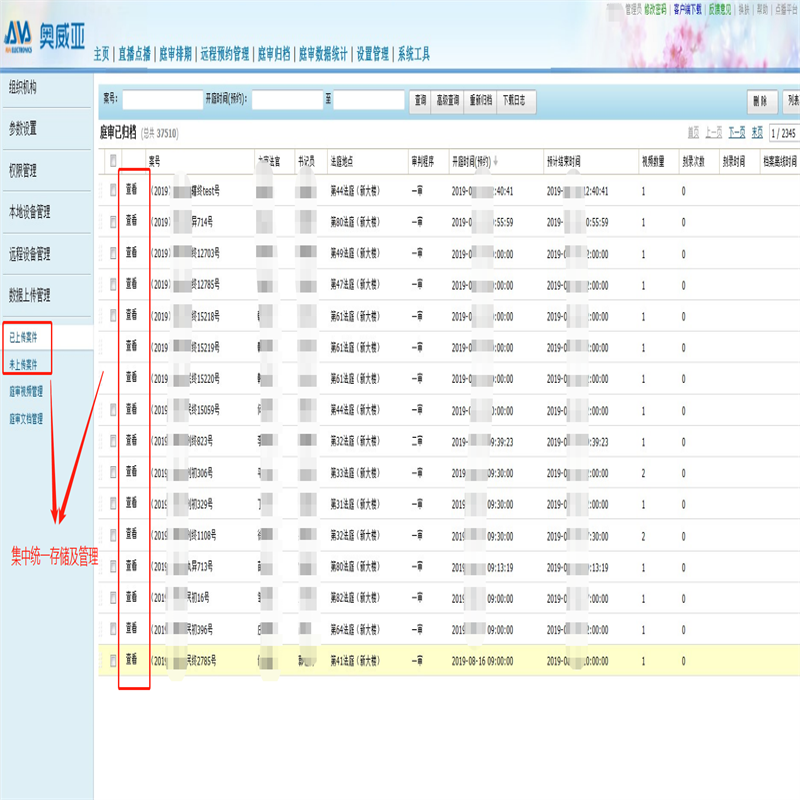
Task: Open the 庭审排期 menu
Action: point(176,54)
